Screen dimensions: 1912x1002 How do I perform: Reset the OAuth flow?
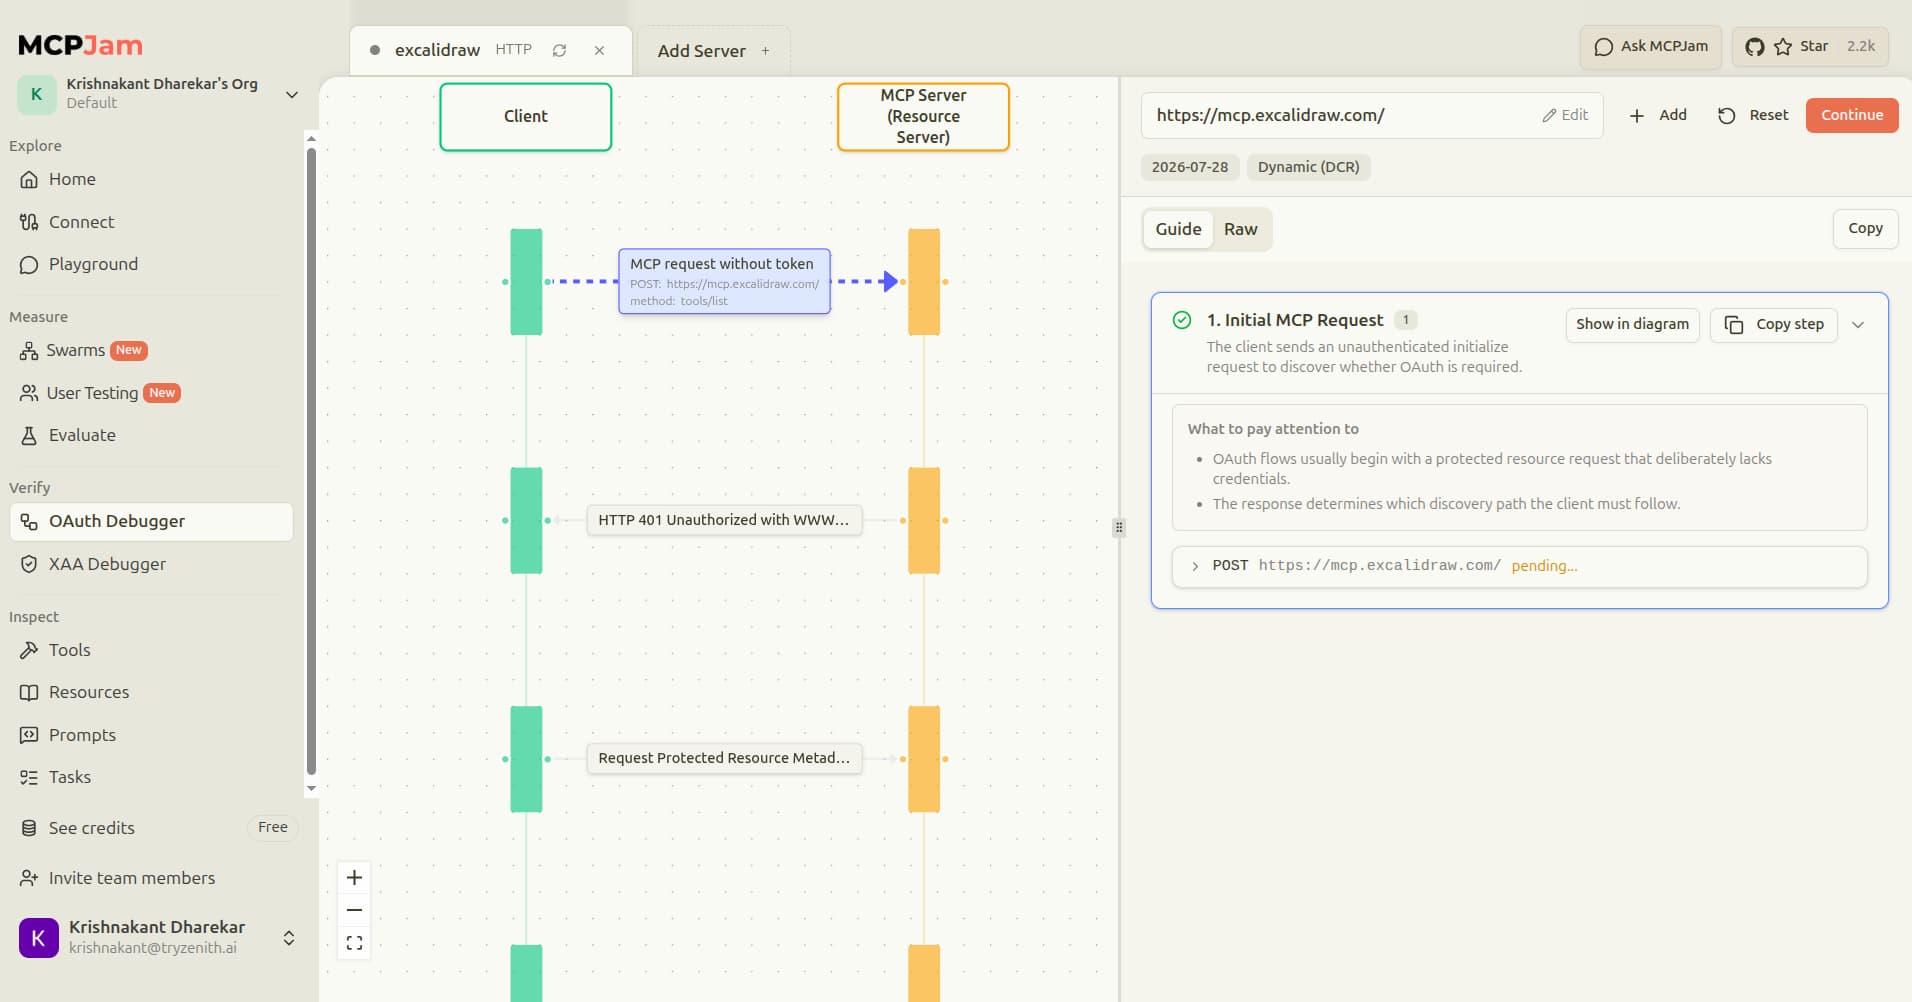[x=1753, y=115]
